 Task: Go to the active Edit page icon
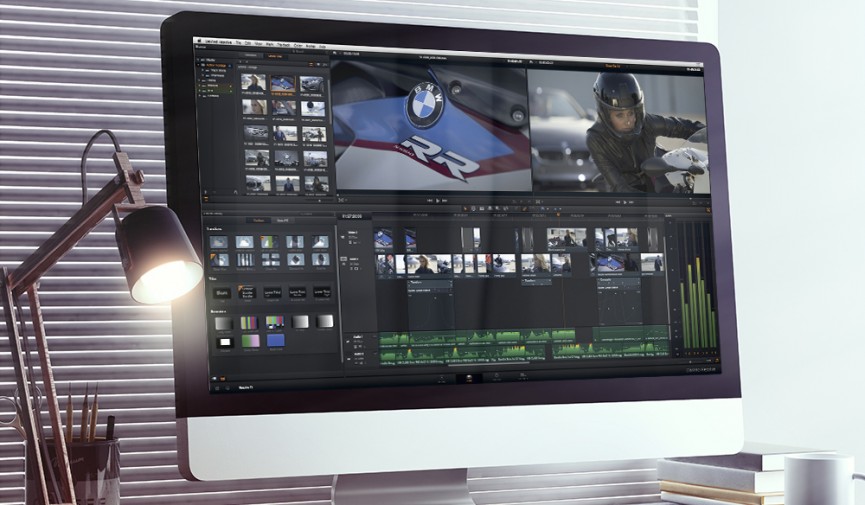[x=469, y=379]
